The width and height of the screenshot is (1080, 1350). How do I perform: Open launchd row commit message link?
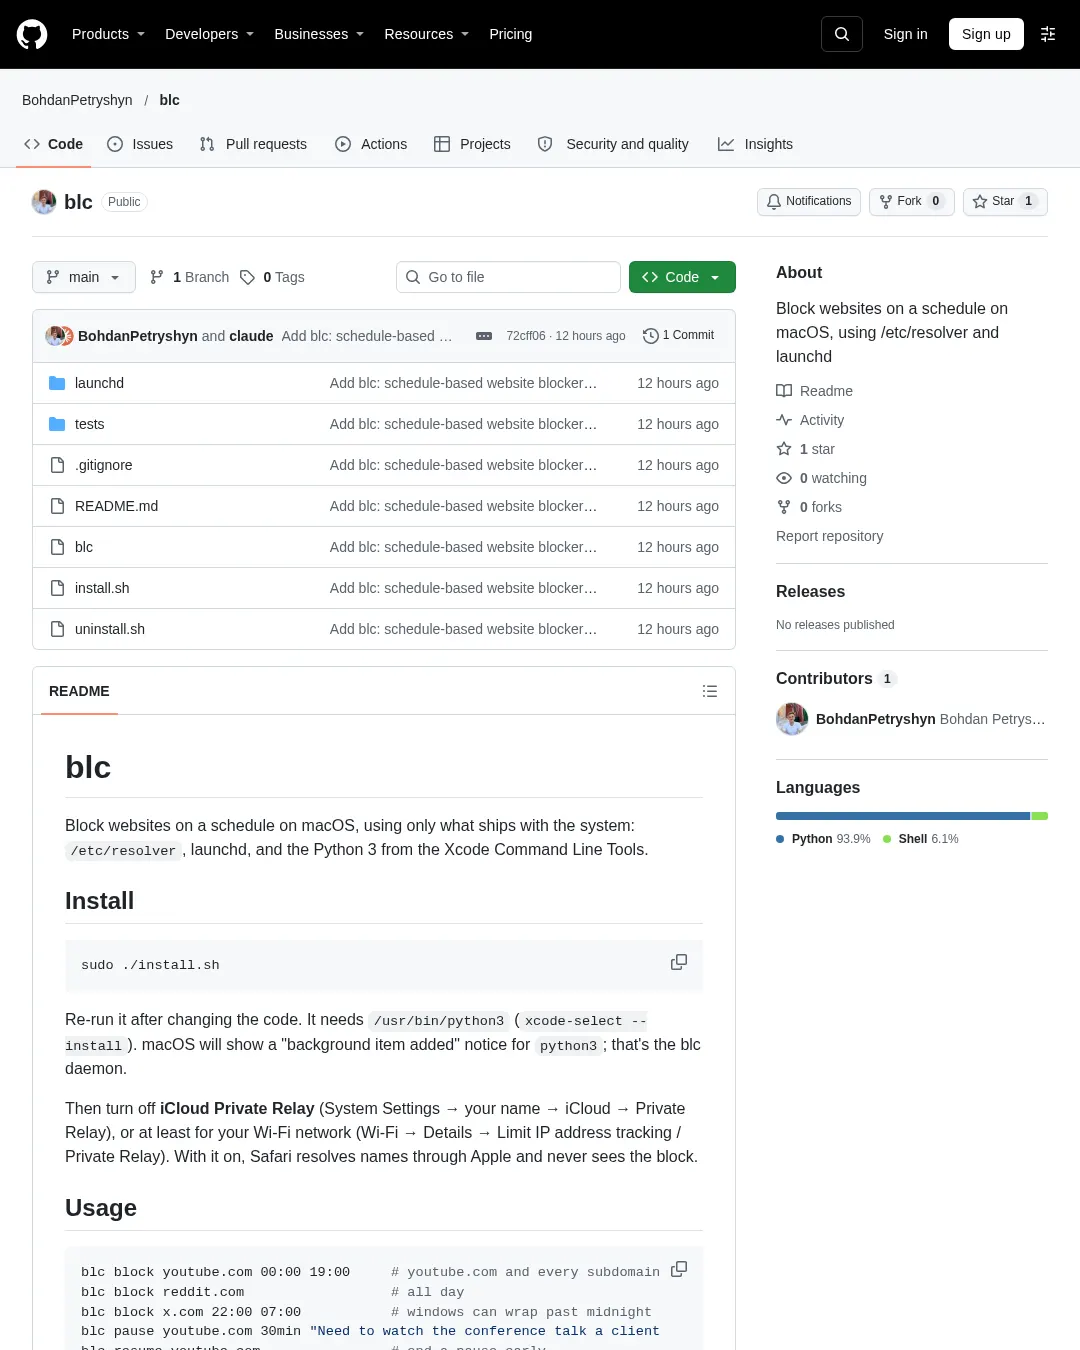pyautogui.click(x=463, y=383)
